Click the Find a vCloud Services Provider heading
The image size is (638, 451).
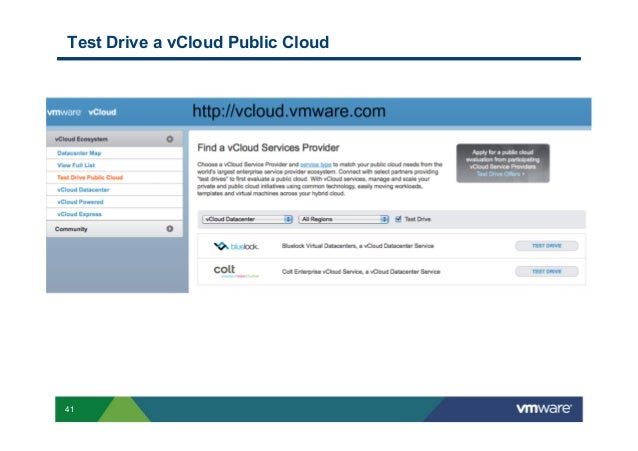pos(268,148)
